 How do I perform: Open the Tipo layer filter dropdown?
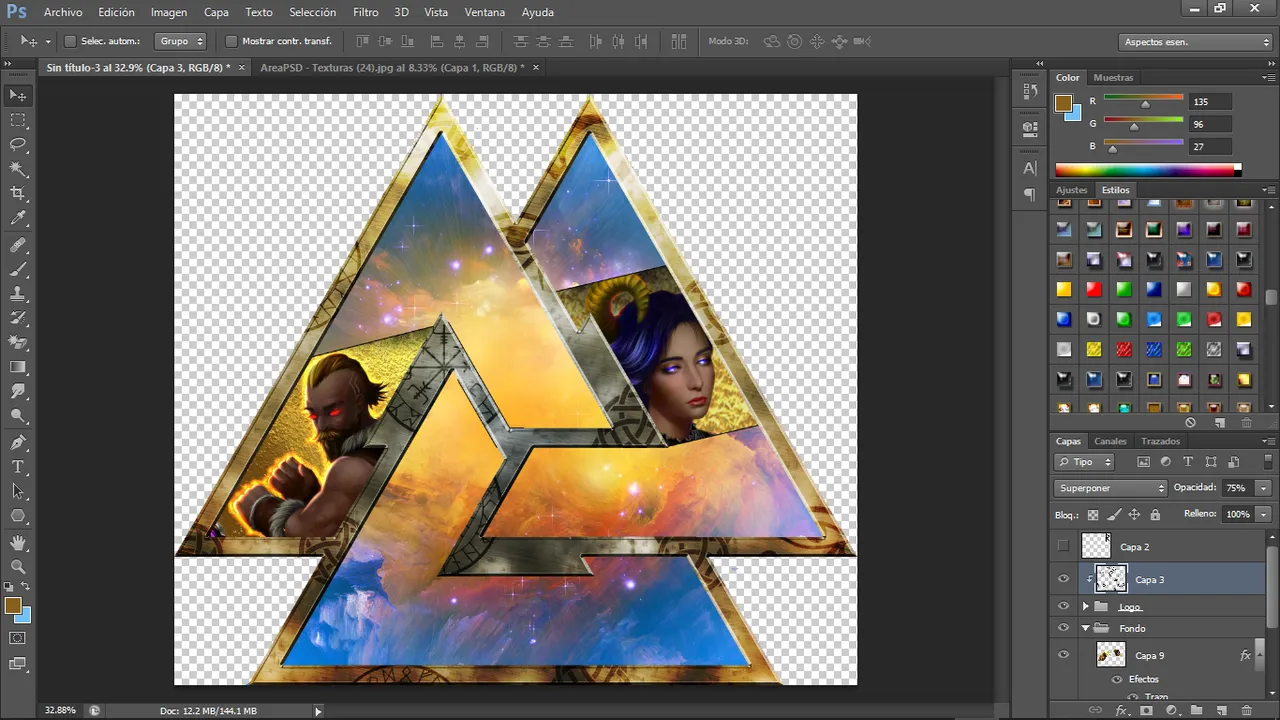pyautogui.click(x=1085, y=462)
